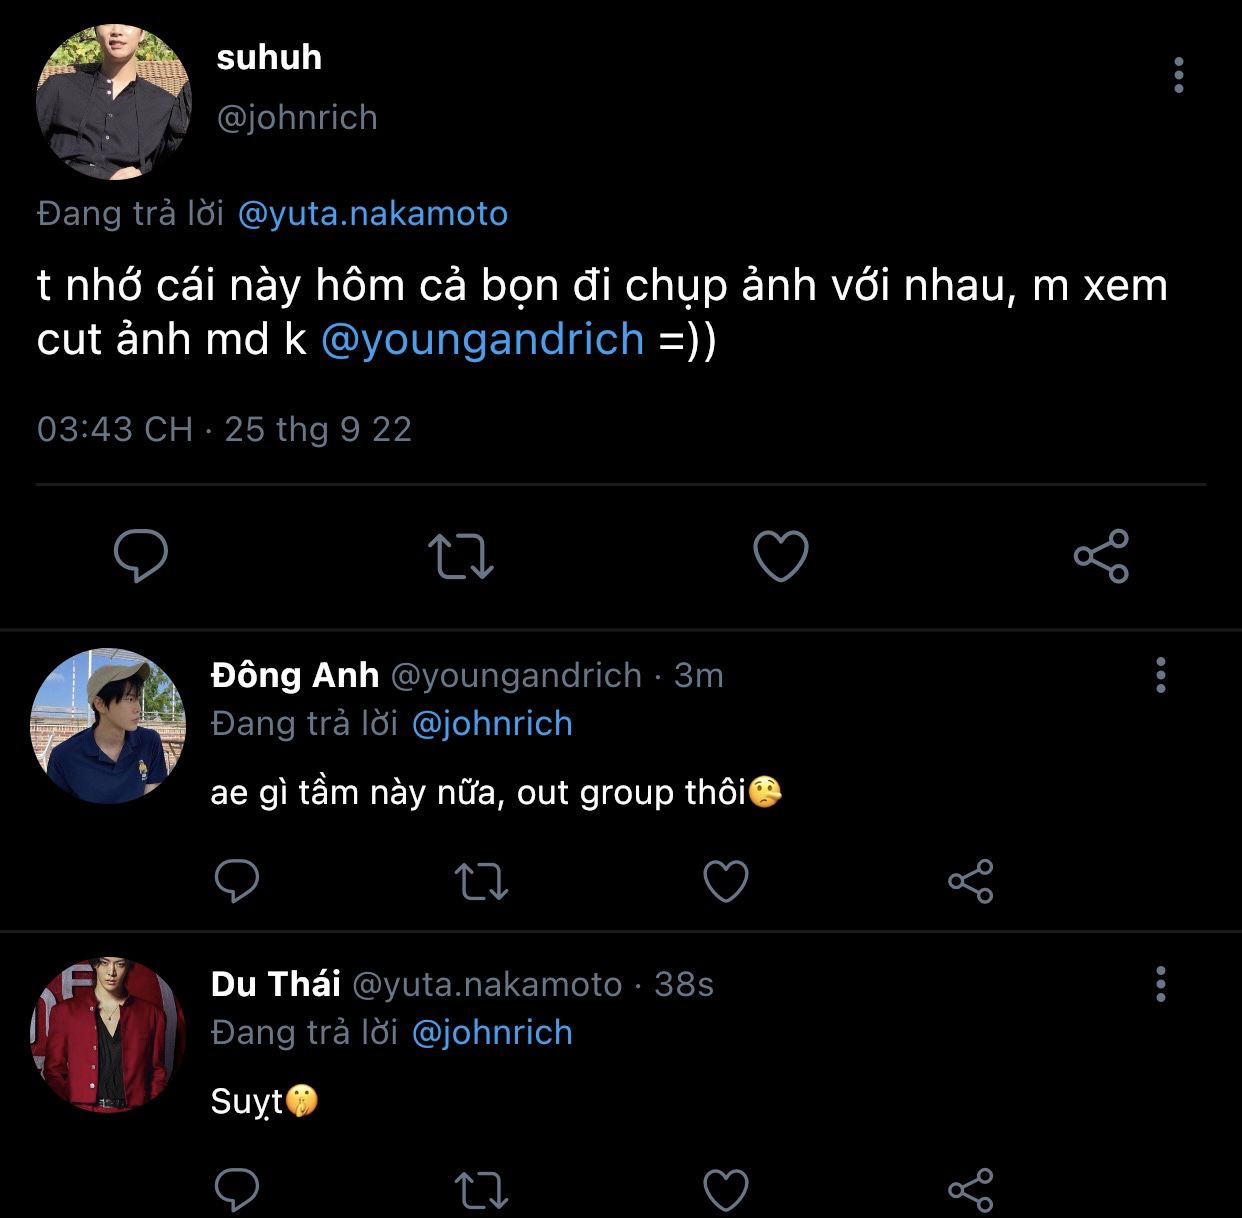This screenshot has height=1218, width=1242.
Task: Like suhuh's main tweet
Action: click(780, 556)
